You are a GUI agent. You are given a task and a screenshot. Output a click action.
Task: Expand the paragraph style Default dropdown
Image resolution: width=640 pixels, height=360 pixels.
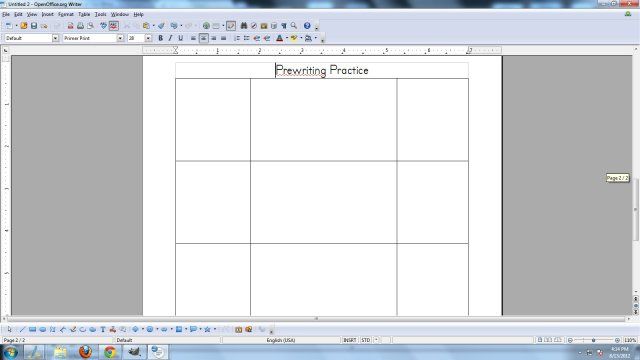(x=55, y=38)
